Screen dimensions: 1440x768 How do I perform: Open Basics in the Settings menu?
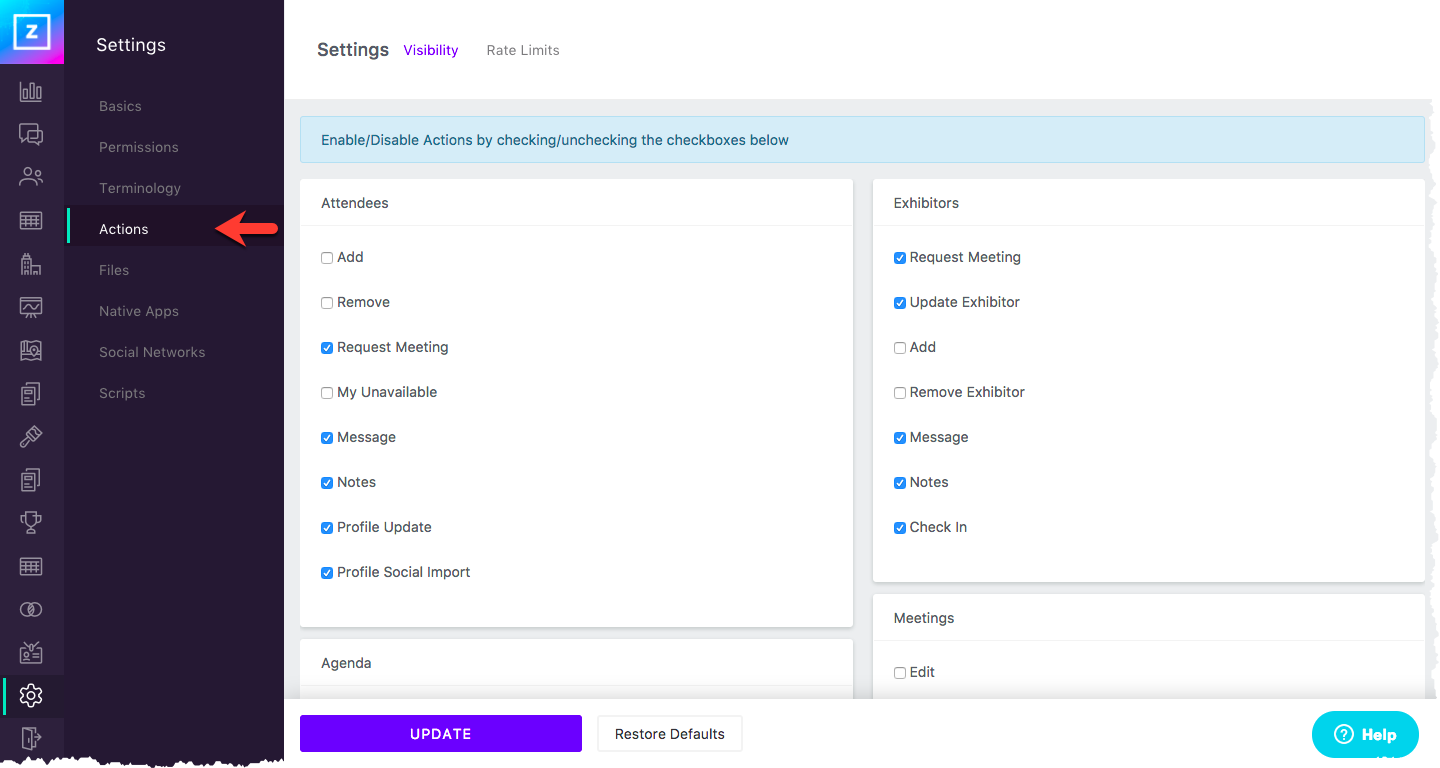tap(120, 106)
